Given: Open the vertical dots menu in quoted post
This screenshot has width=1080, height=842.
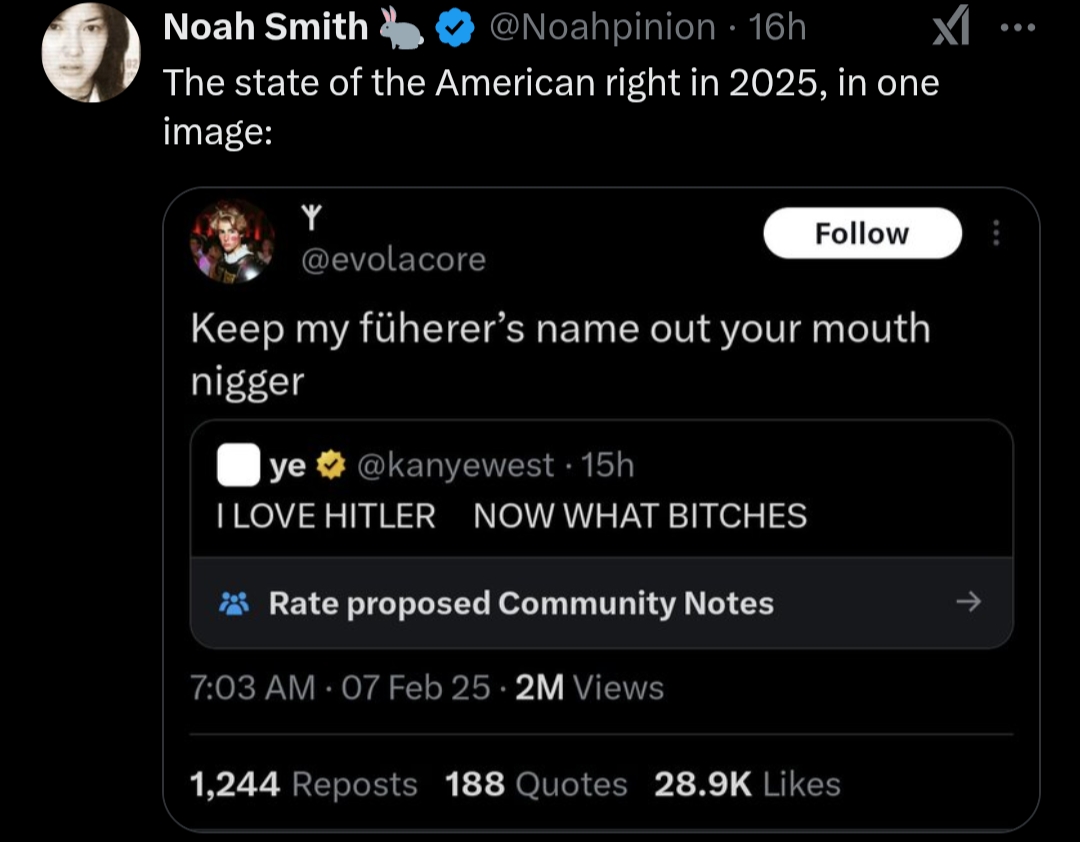Looking at the screenshot, I should (x=995, y=233).
